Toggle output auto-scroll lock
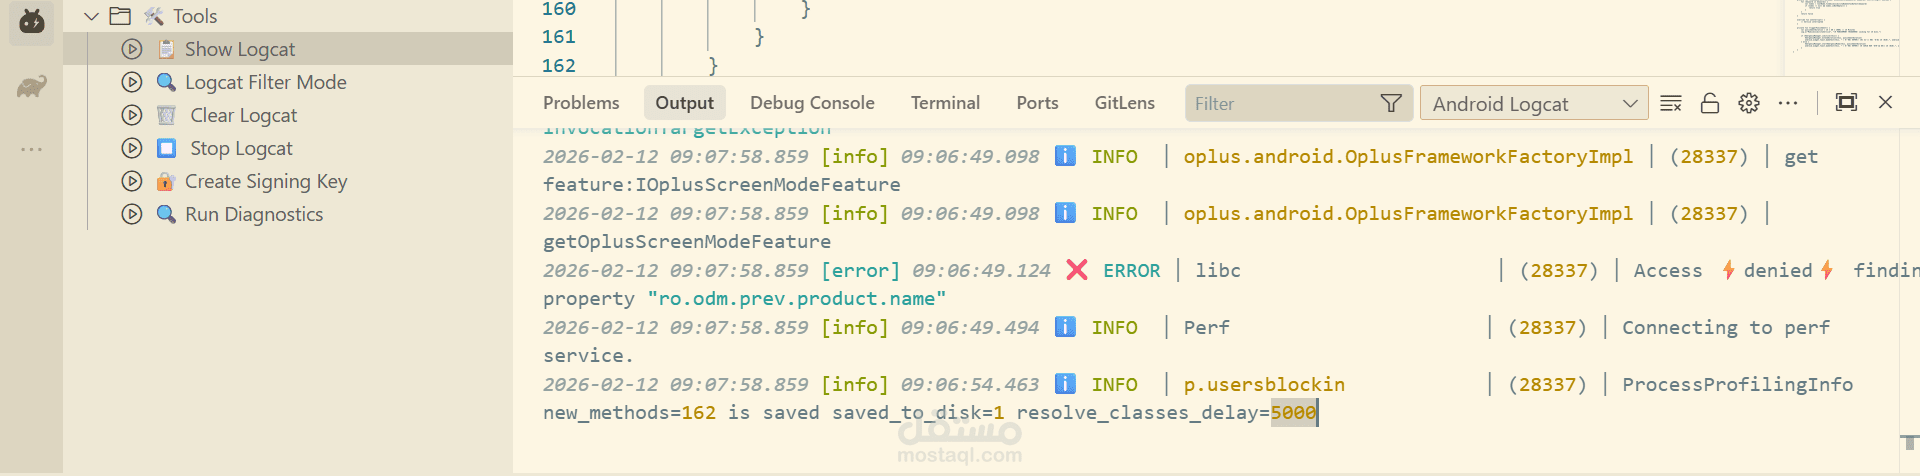 pos(1710,103)
